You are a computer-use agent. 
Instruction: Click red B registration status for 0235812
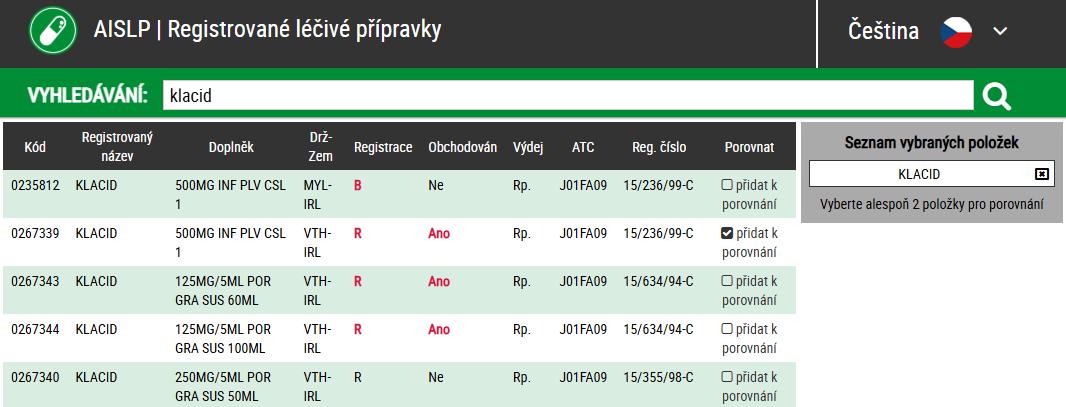pos(358,185)
